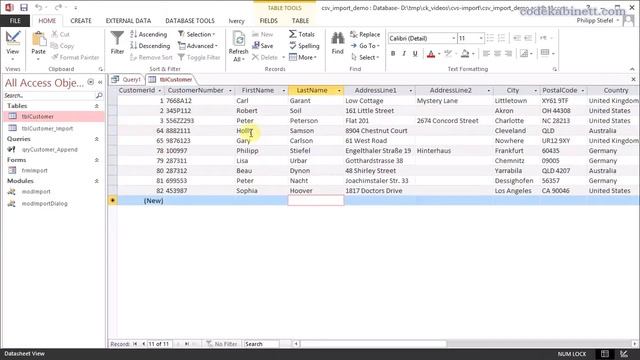Image resolution: width=640 pixels, height=360 pixels.
Task: Save database via quick access toolbar icon
Action: click(x=24, y=7)
